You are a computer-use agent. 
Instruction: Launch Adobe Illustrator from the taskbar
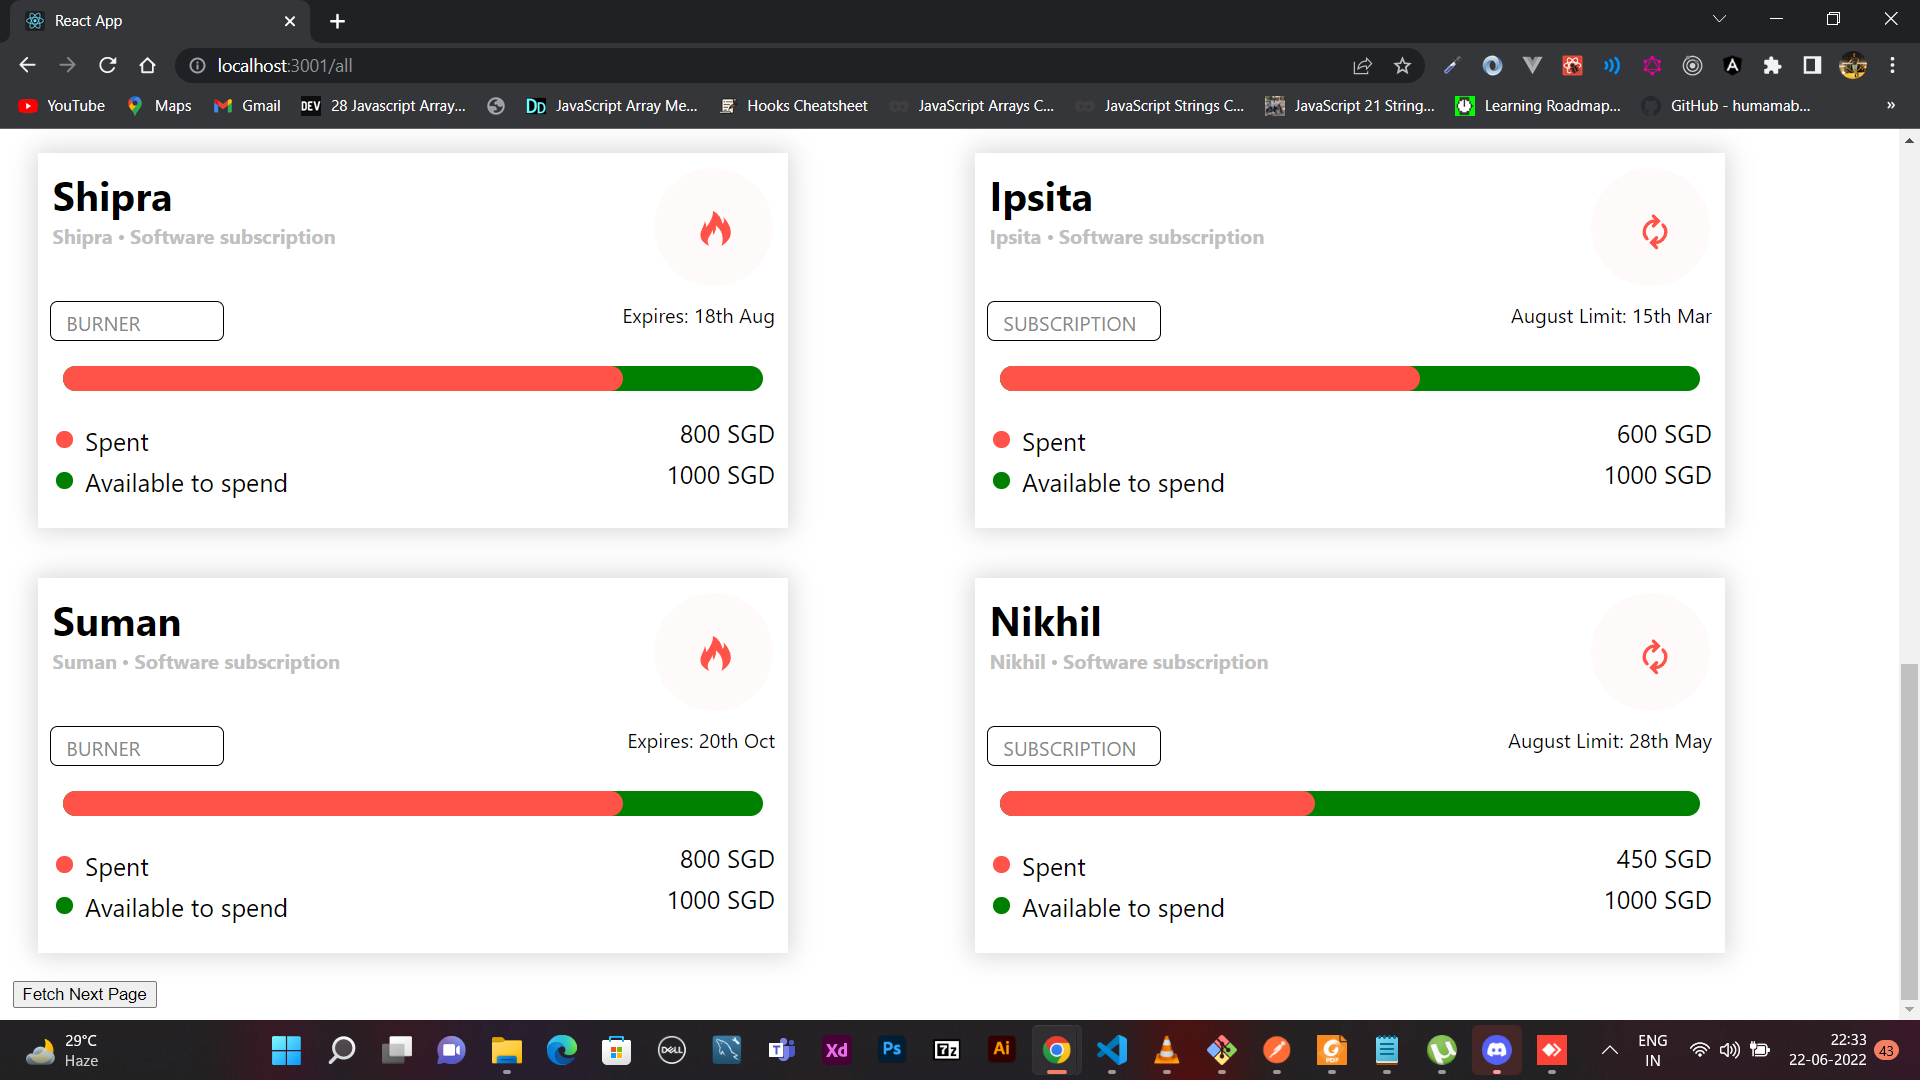tap(1001, 1050)
